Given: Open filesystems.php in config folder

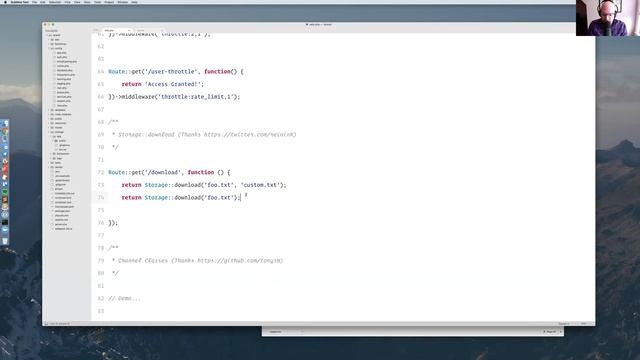Looking at the screenshot, I should [66, 75].
